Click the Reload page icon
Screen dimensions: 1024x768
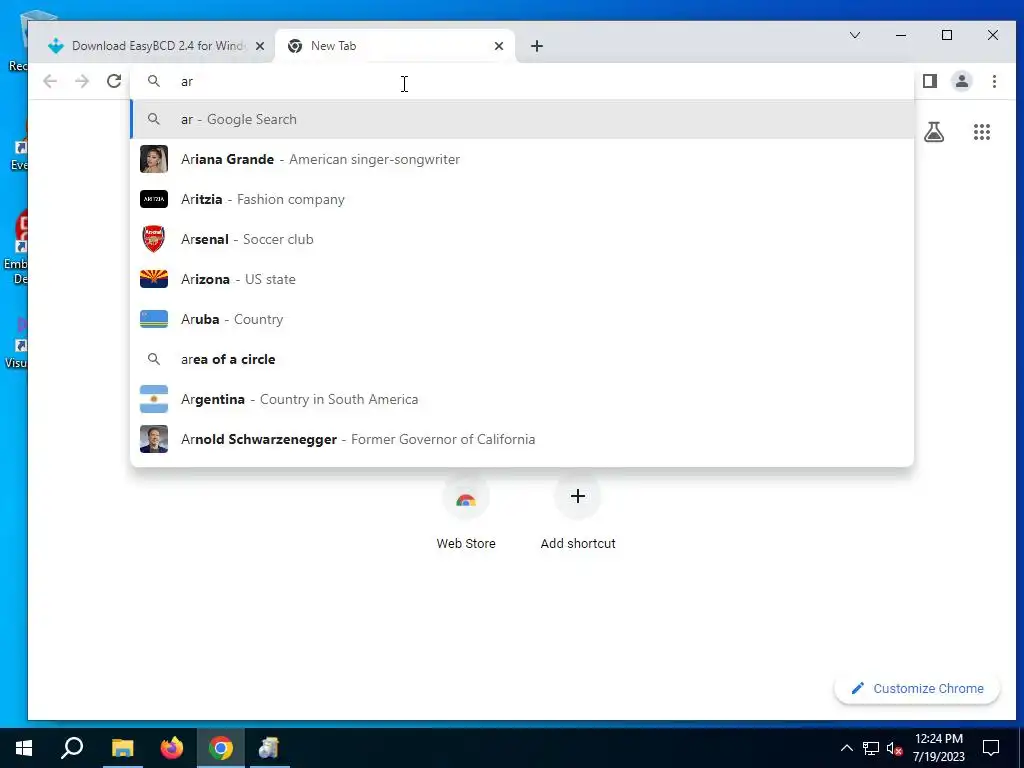tap(114, 81)
